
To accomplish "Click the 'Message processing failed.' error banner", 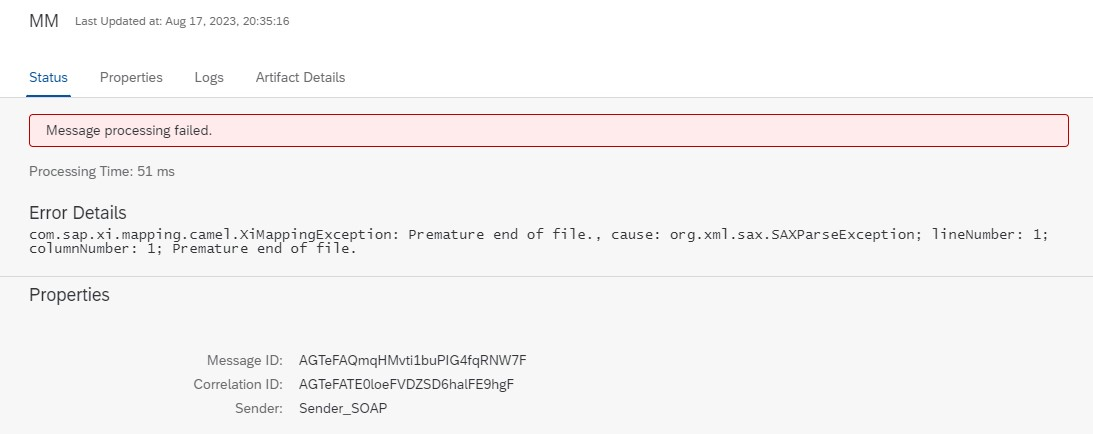I will click(549, 130).
